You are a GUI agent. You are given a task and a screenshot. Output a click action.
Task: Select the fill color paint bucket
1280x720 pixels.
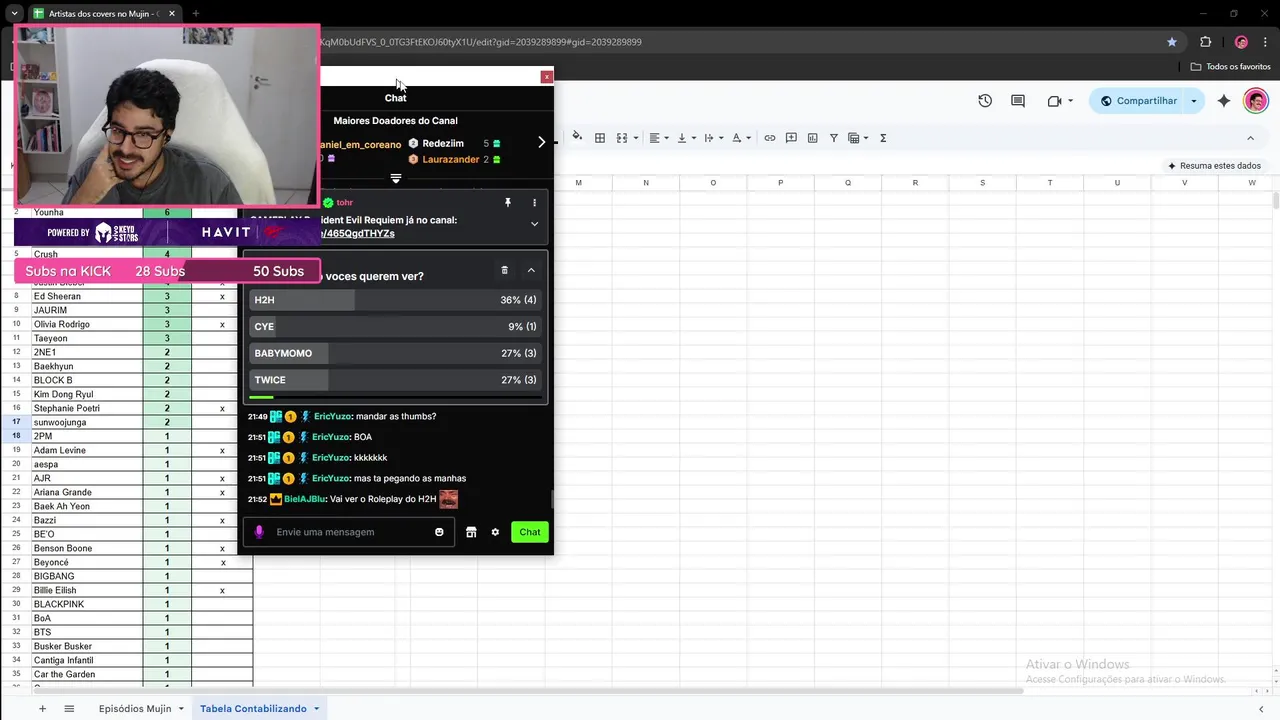click(x=577, y=138)
